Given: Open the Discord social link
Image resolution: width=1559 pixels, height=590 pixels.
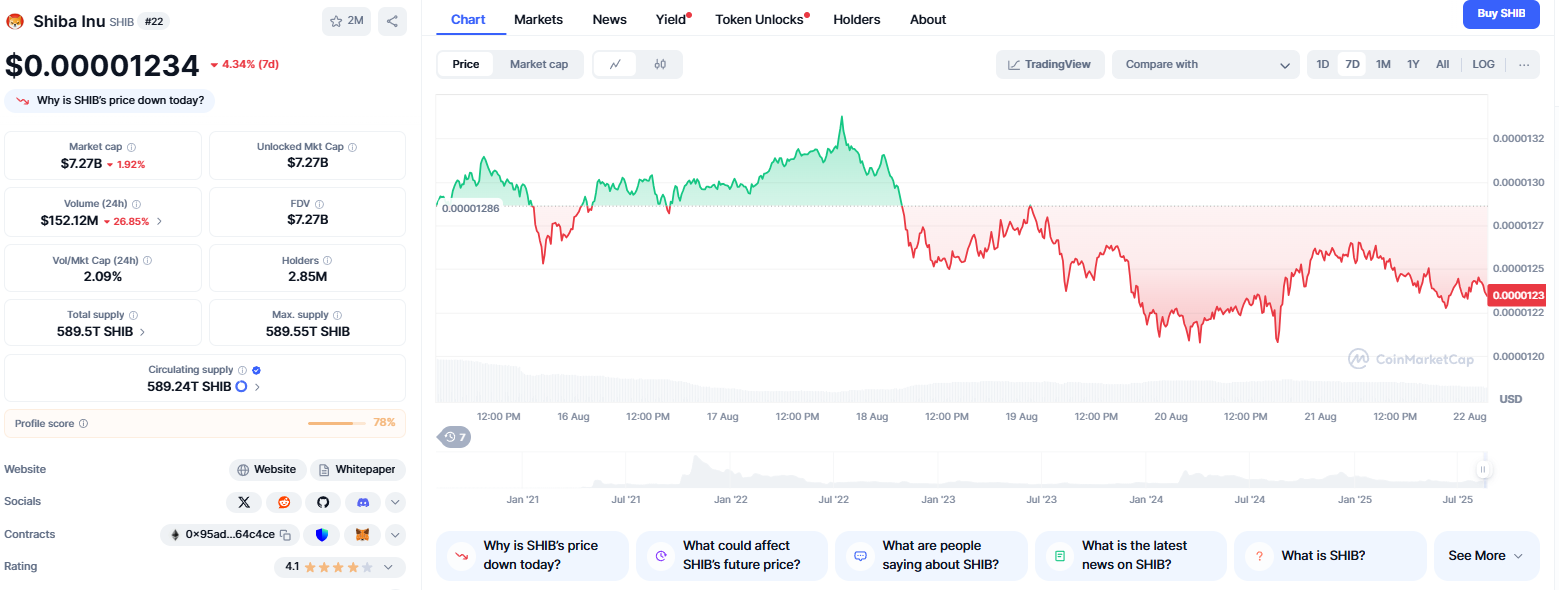Looking at the screenshot, I should click(x=363, y=502).
